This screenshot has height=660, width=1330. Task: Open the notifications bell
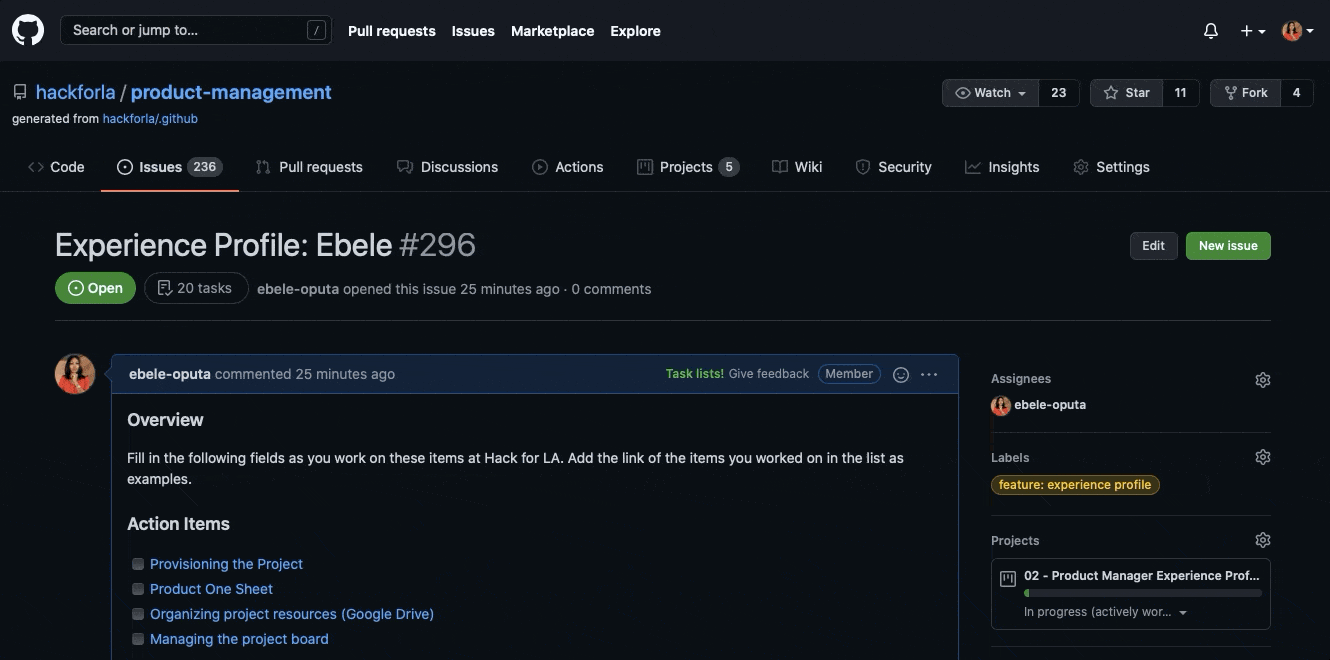(x=1210, y=31)
